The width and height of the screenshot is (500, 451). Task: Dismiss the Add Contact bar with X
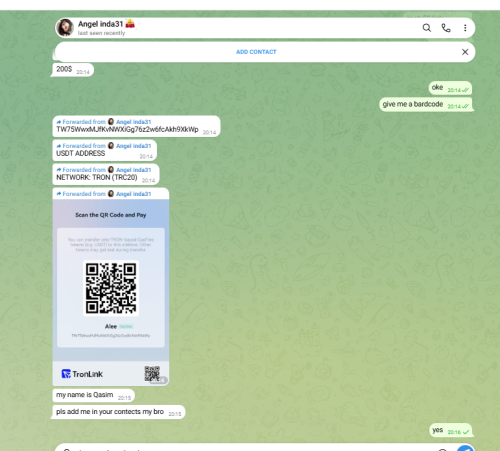(465, 52)
